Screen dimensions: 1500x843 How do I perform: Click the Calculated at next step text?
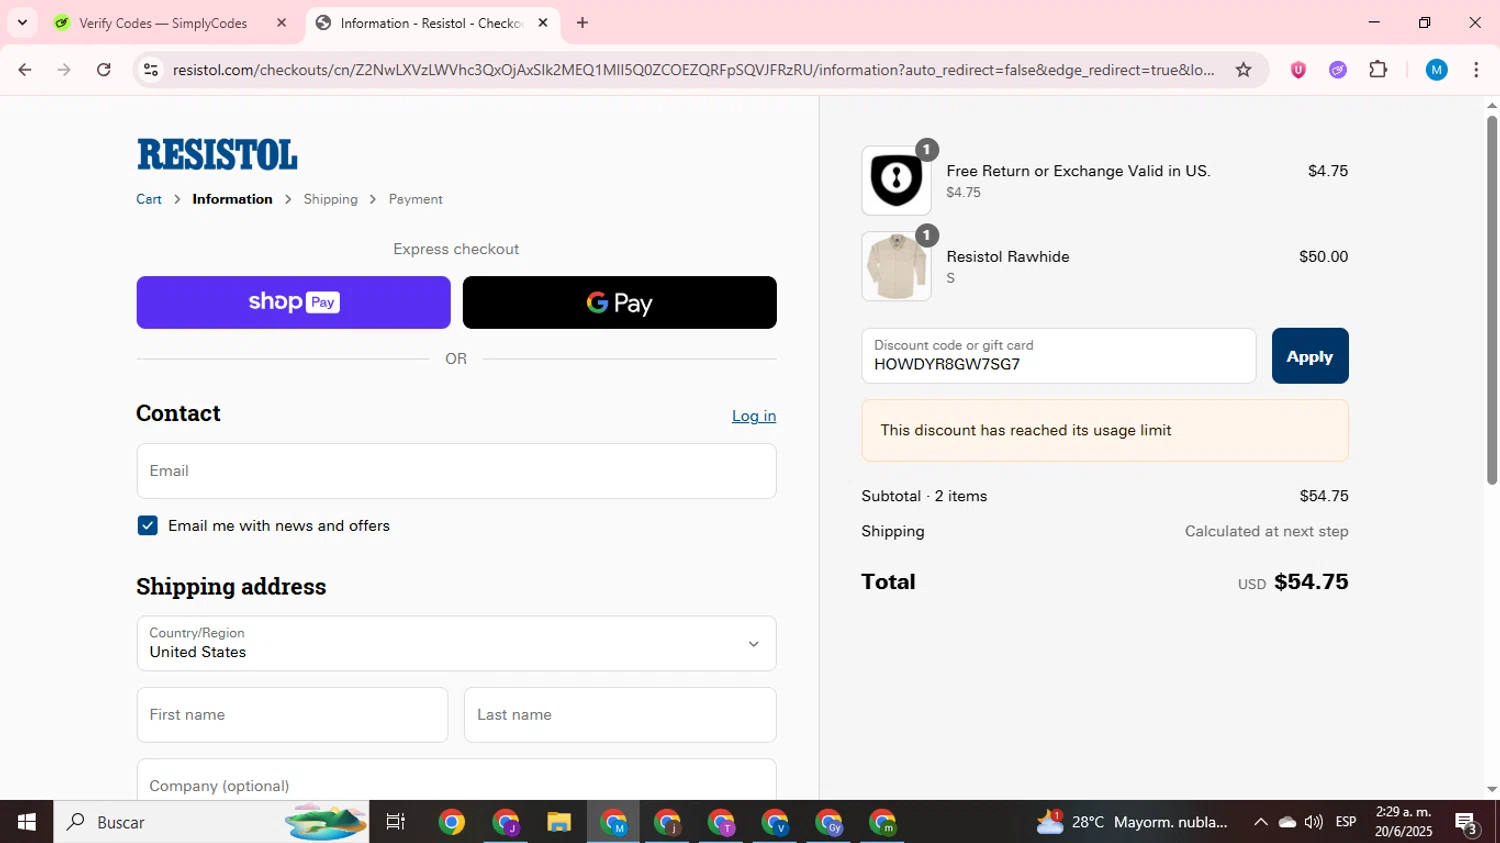(1266, 531)
